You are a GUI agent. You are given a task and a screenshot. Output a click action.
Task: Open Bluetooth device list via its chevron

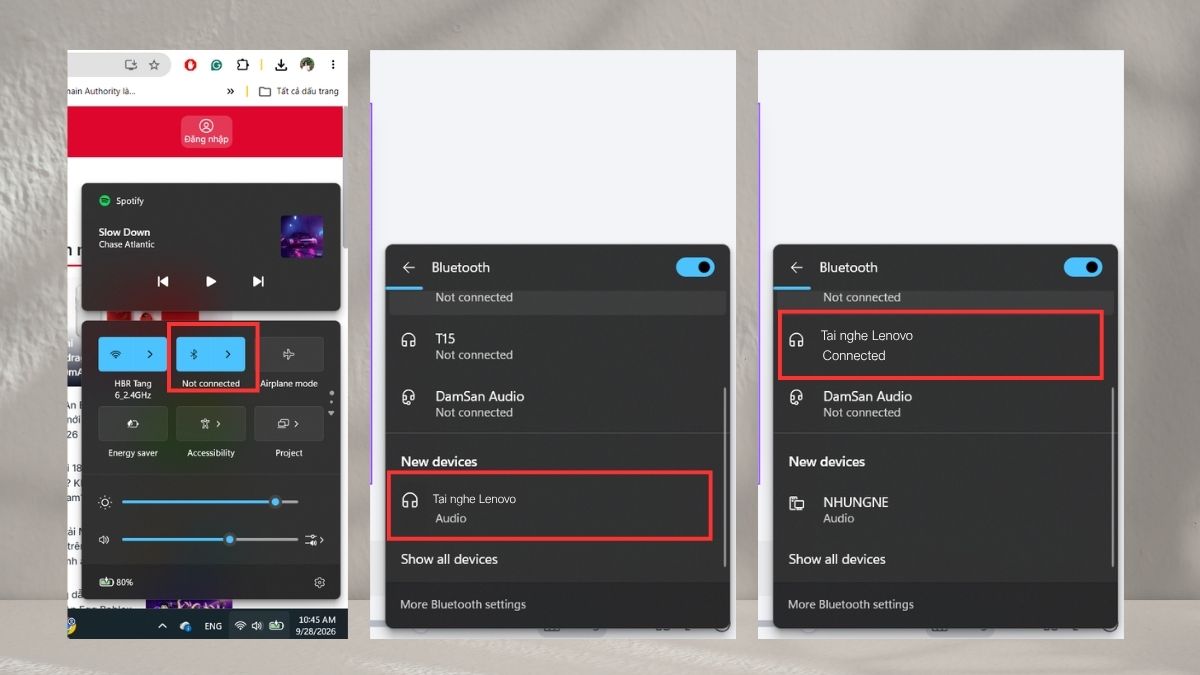[228, 354]
